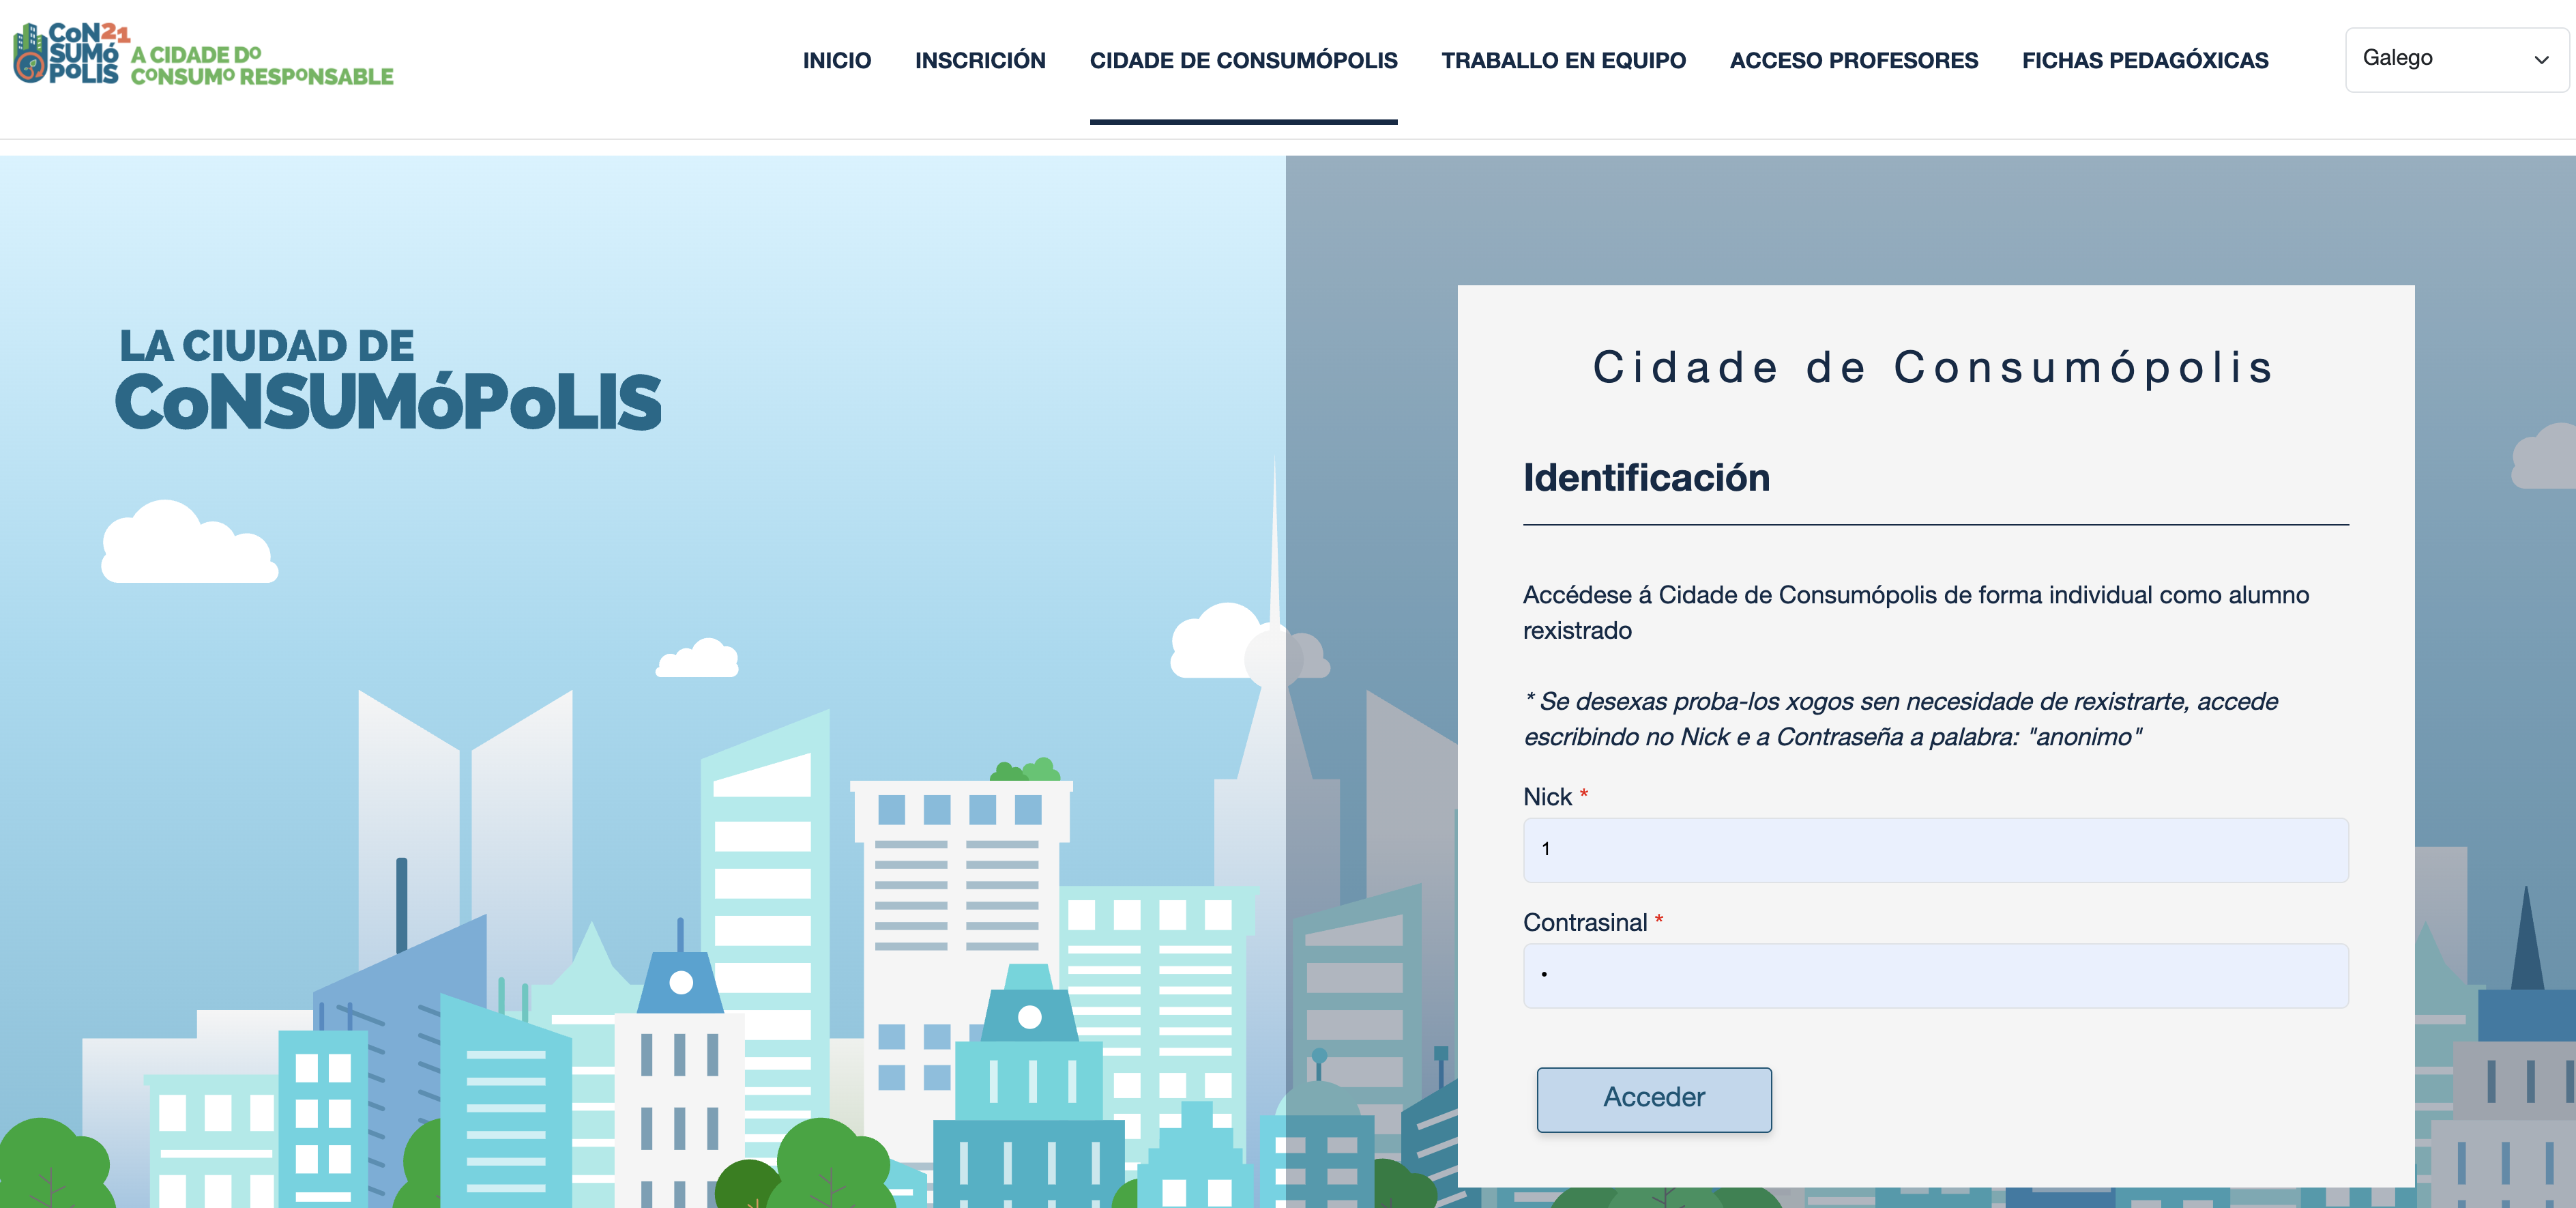The height and width of the screenshot is (1208, 2576).
Task: Click the underline beneath CIDADE DE CONSUMÓPOLIS tab
Action: click(x=1244, y=122)
